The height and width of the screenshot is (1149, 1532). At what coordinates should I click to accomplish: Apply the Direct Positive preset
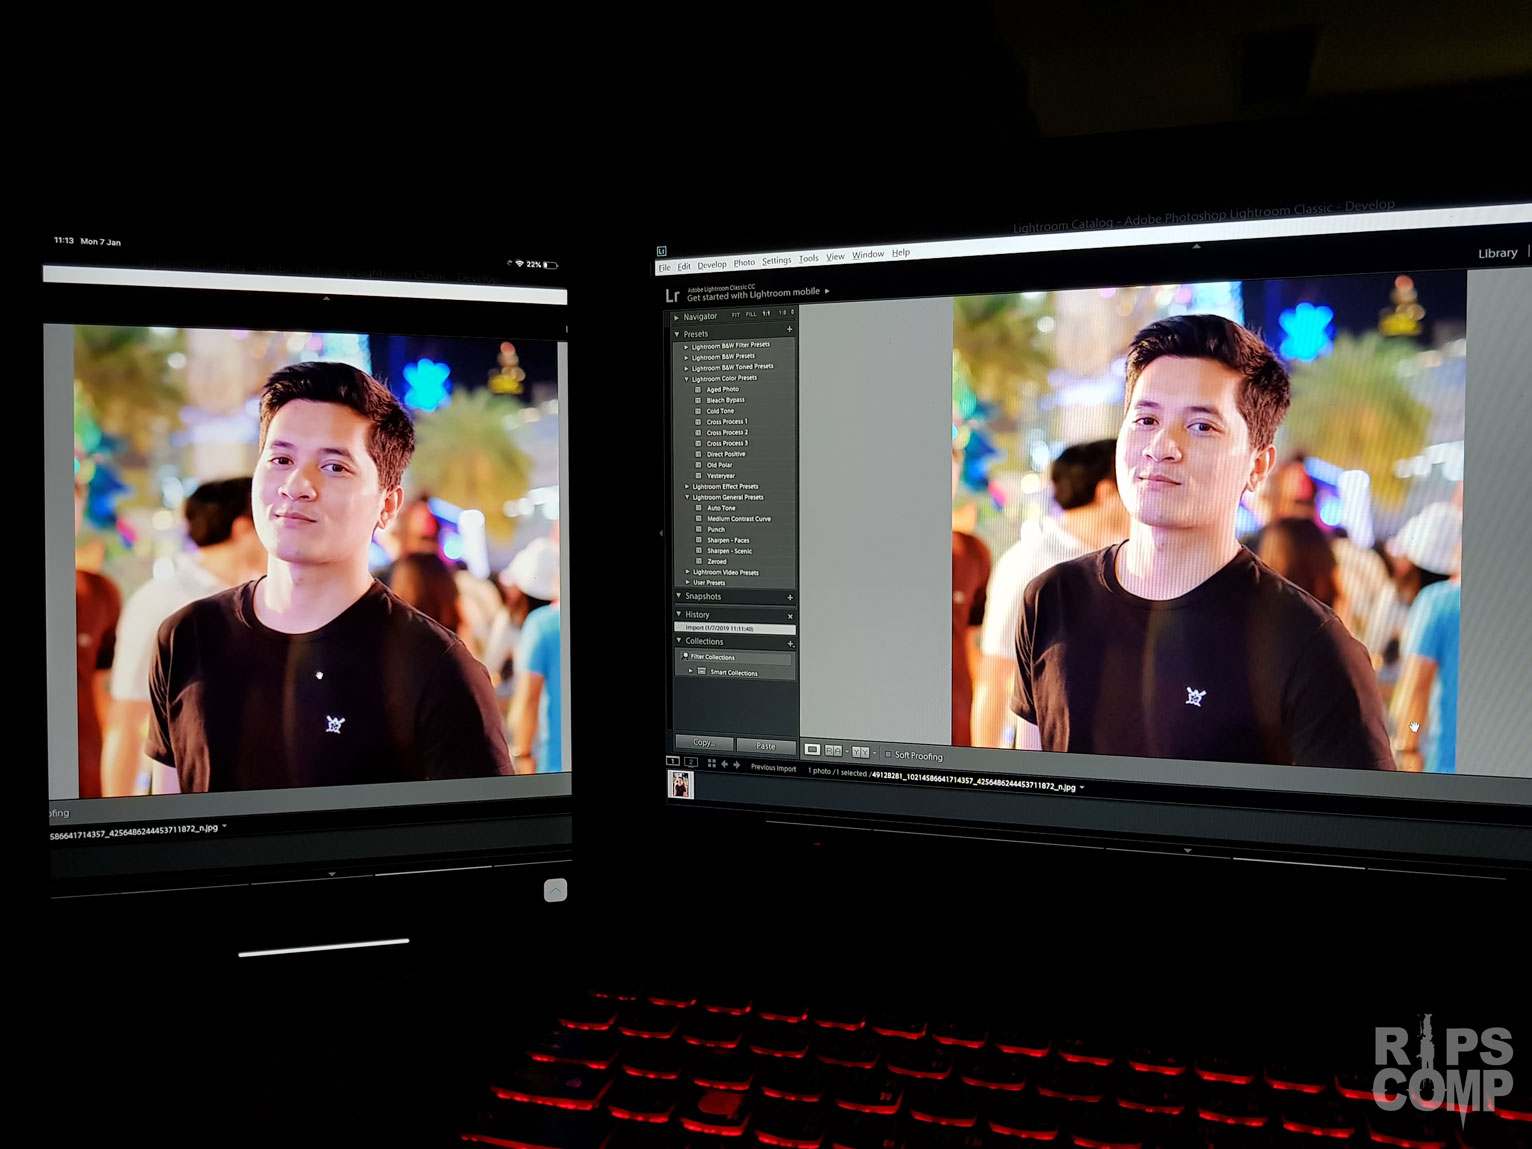pos(726,454)
